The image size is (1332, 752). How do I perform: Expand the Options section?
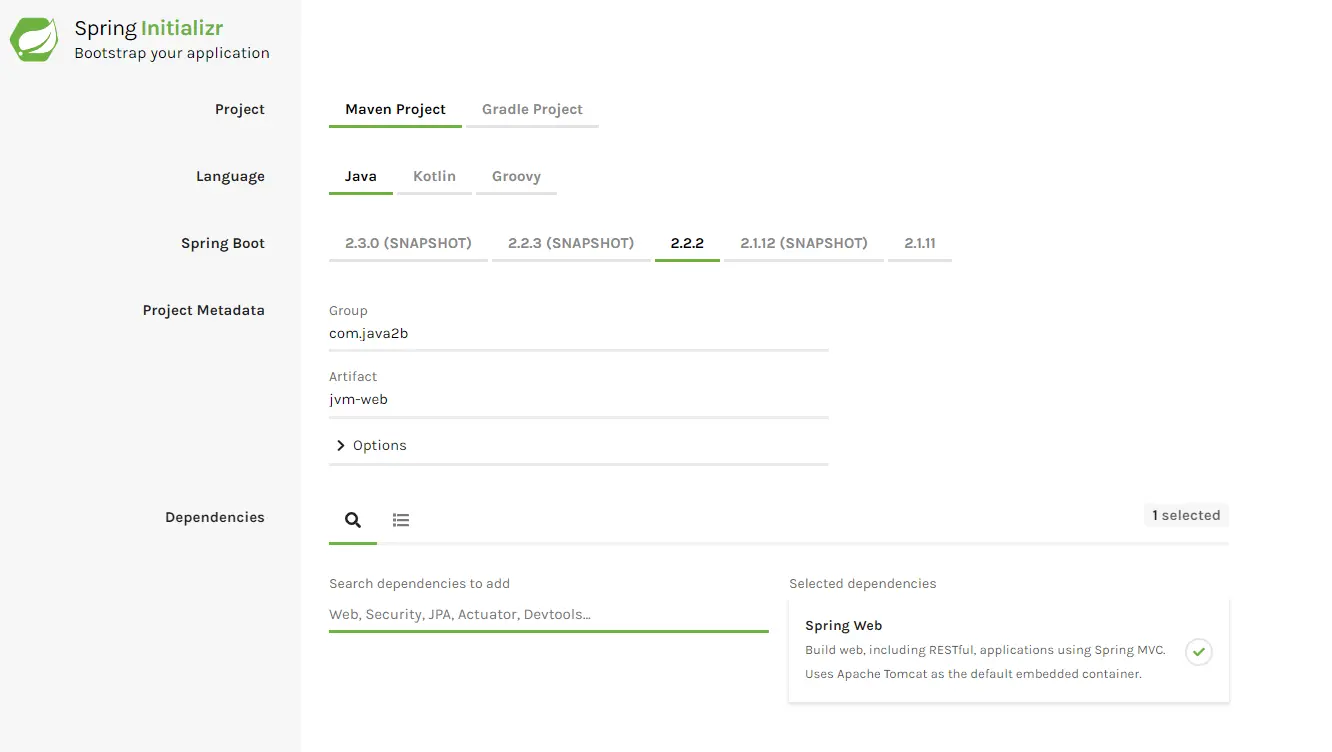click(371, 446)
